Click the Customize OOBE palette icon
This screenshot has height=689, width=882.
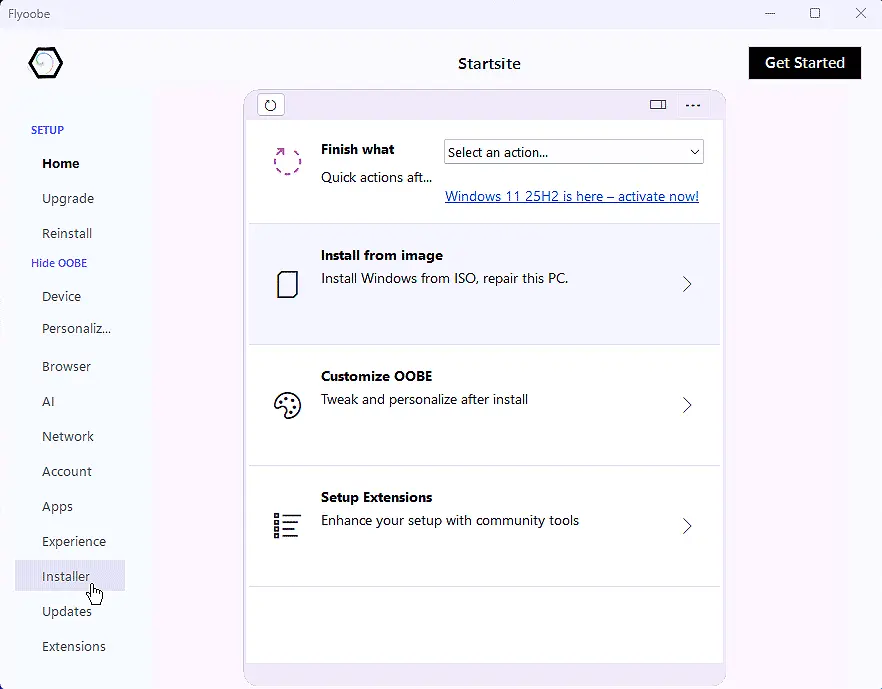(x=287, y=405)
